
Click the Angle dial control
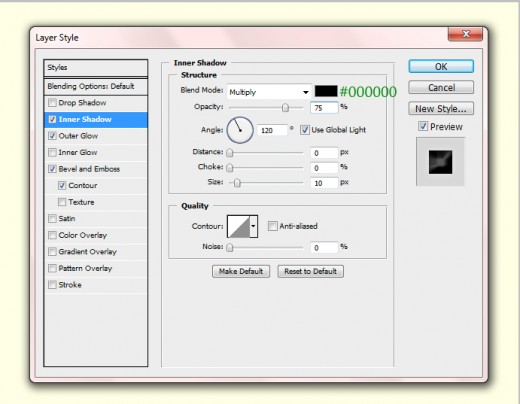[x=240, y=130]
